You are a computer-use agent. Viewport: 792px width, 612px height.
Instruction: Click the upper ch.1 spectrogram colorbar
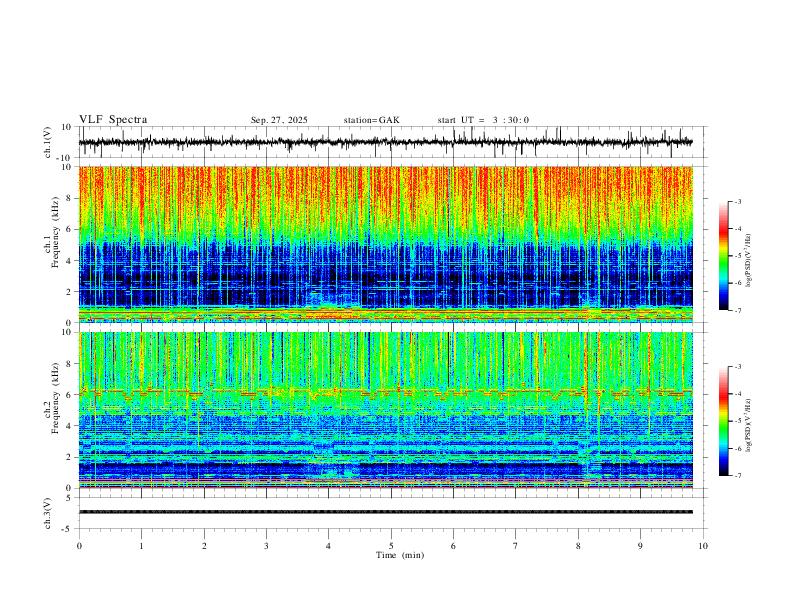click(723, 256)
